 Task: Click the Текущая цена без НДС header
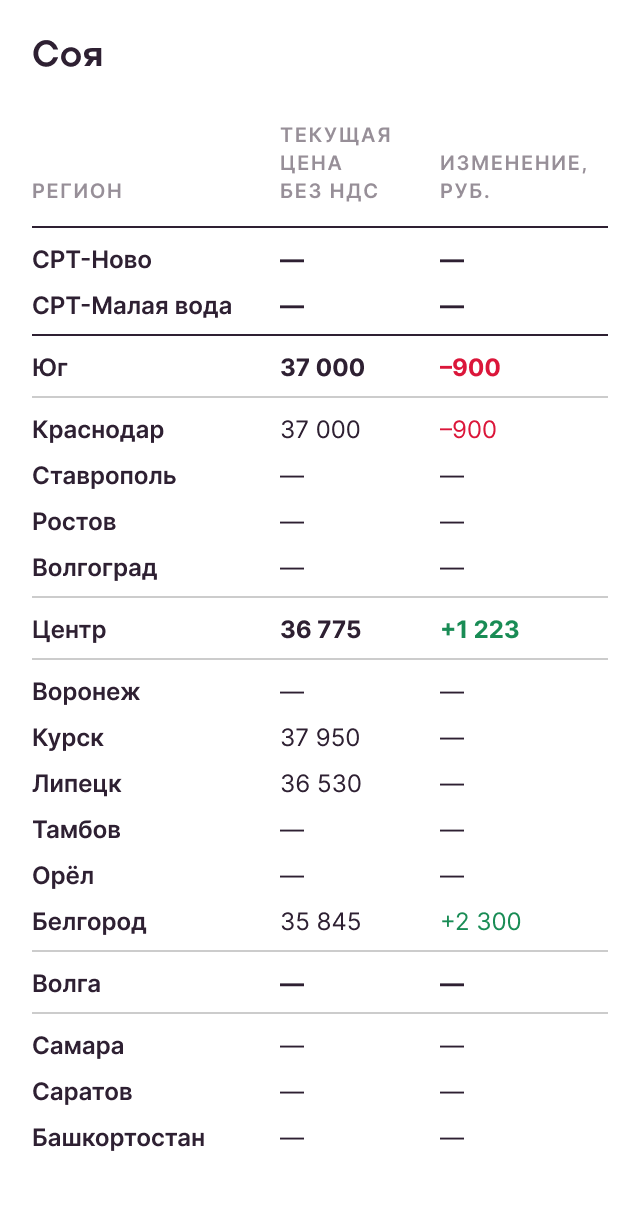[335, 163]
